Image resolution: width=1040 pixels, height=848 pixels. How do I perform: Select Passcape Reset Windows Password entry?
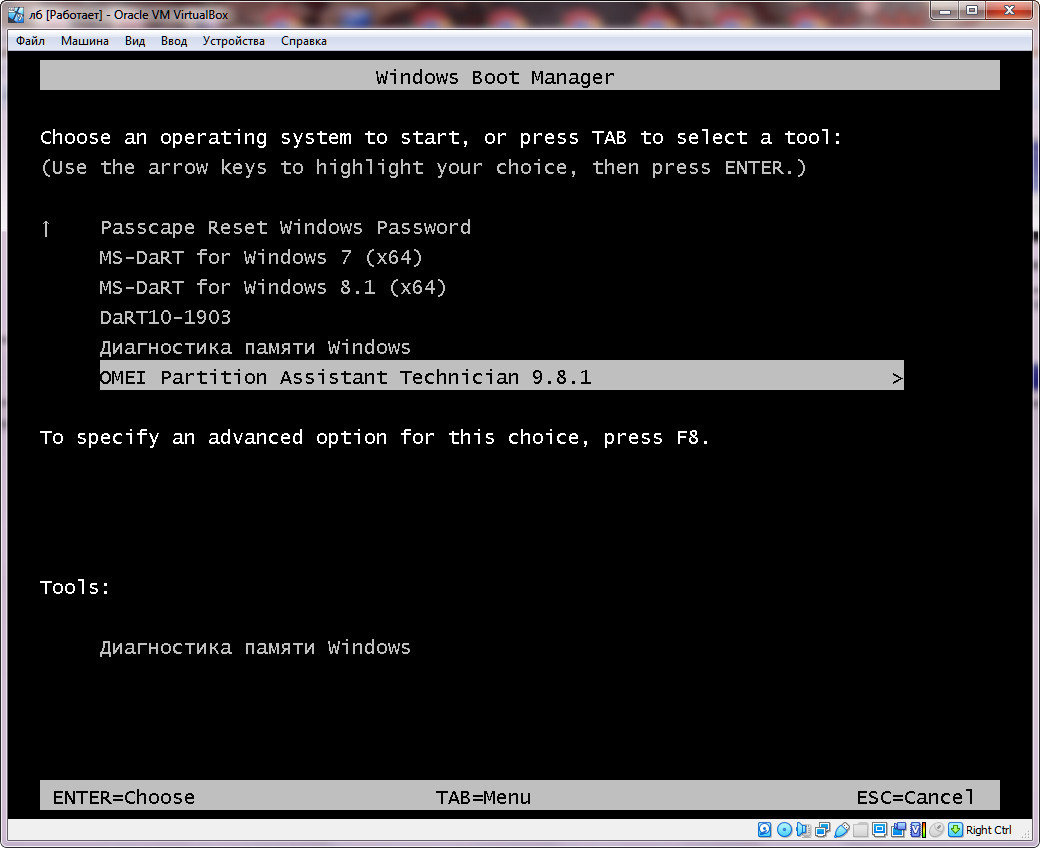pyautogui.click(x=285, y=227)
